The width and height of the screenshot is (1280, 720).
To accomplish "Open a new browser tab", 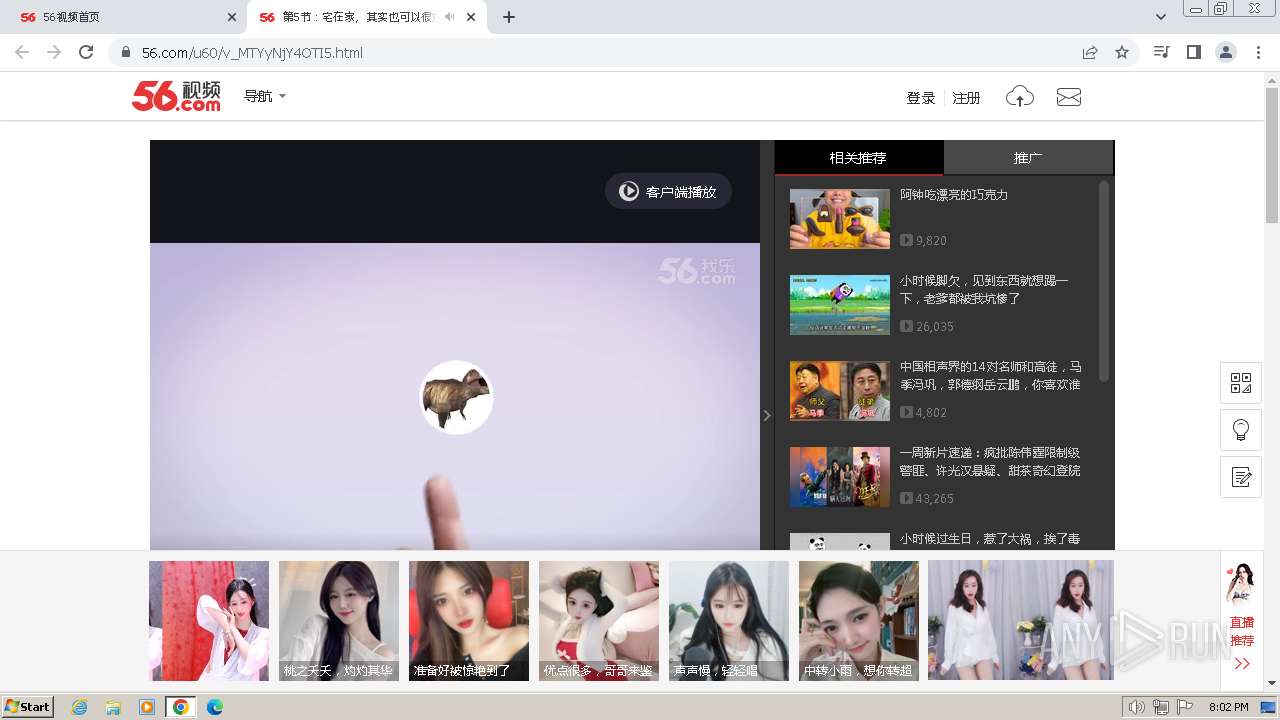I will (509, 17).
